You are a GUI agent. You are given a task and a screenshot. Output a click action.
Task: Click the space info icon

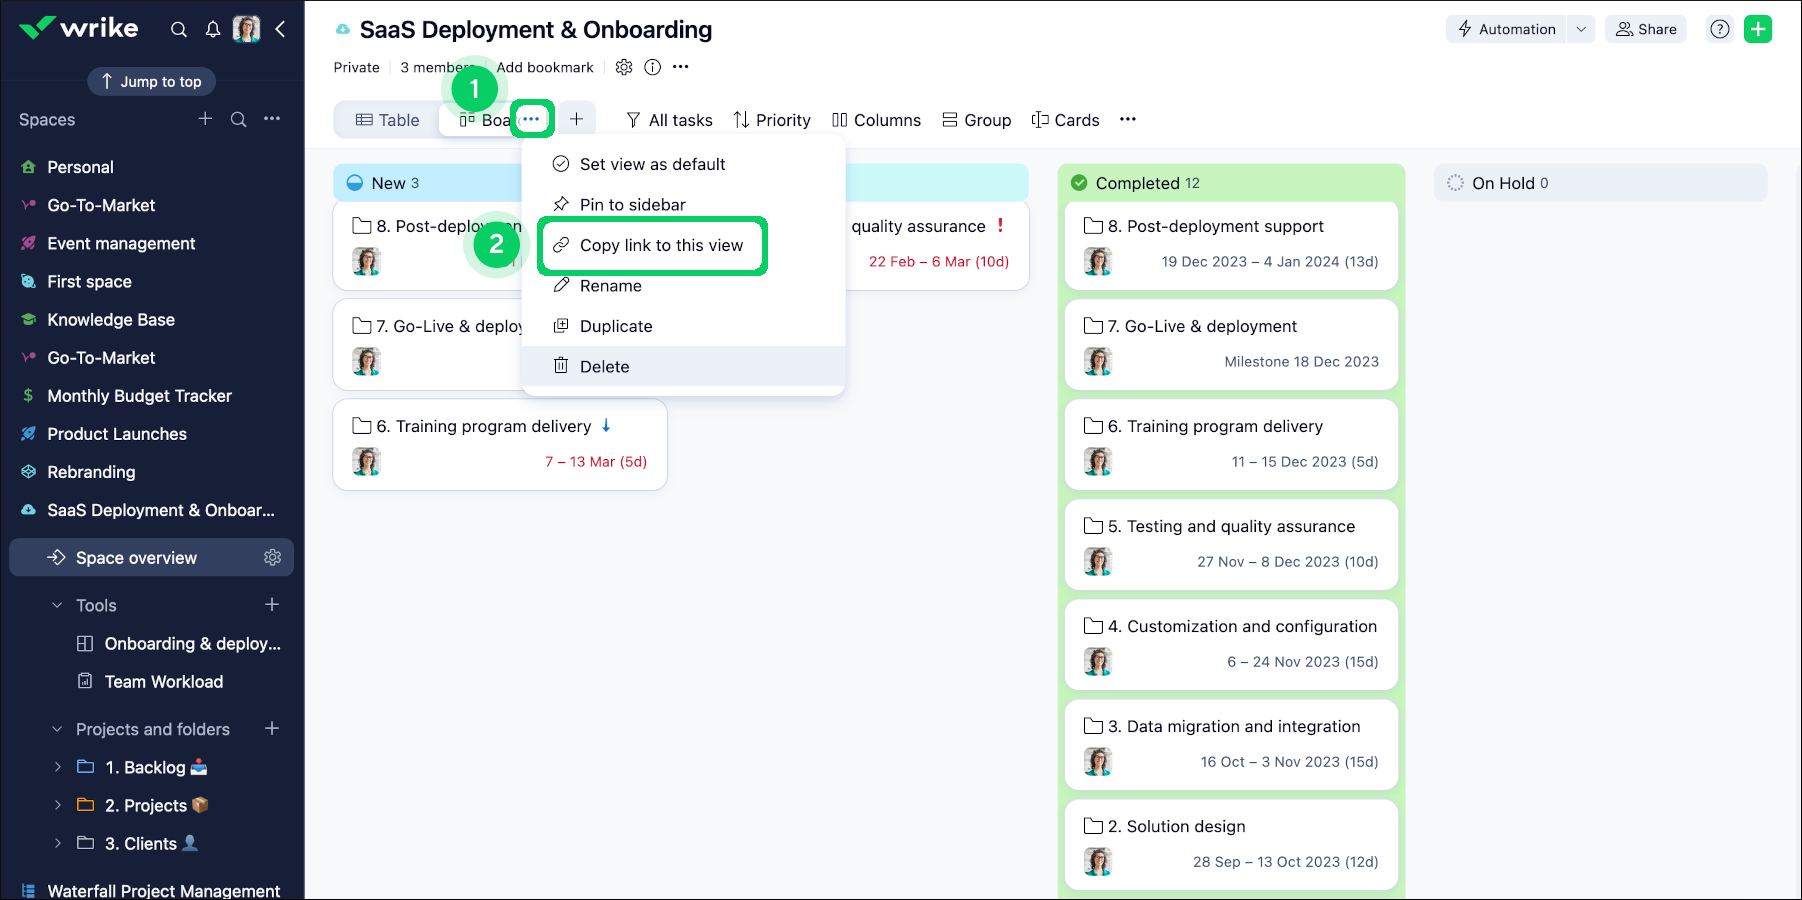point(653,67)
